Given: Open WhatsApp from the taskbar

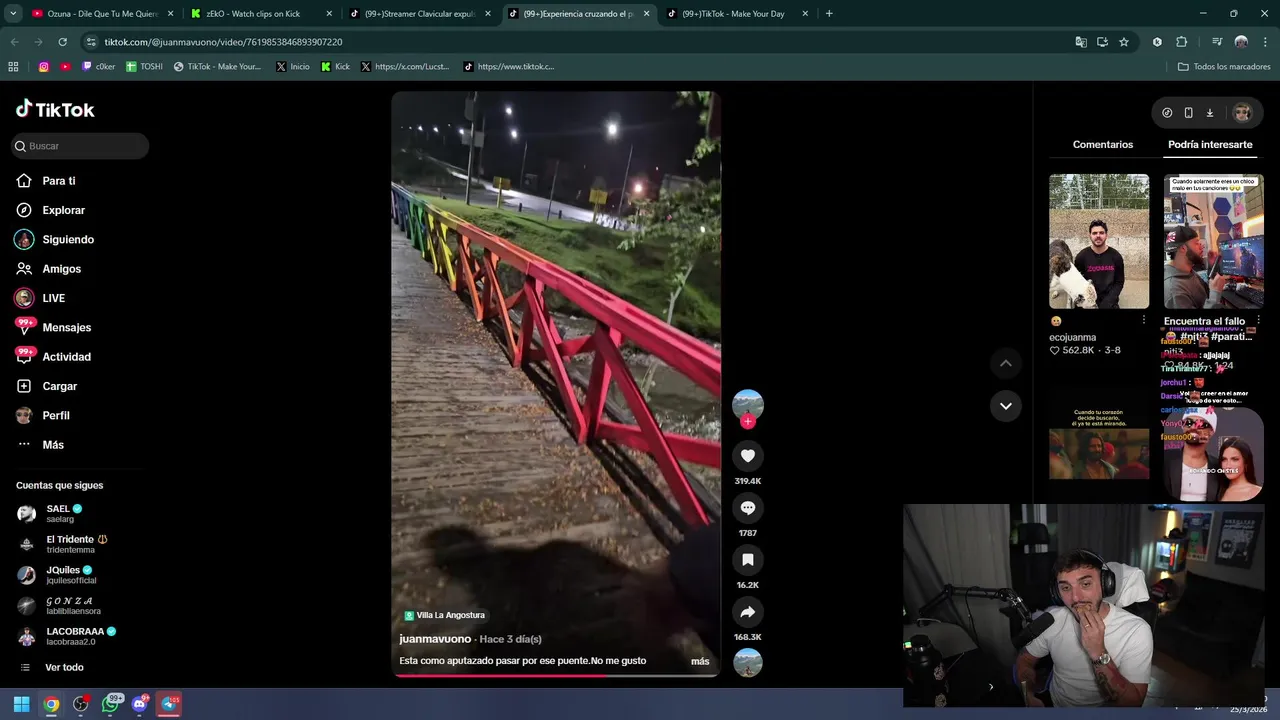Looking at the screenshot, I should pyautogui.click(x=111, y=704).
